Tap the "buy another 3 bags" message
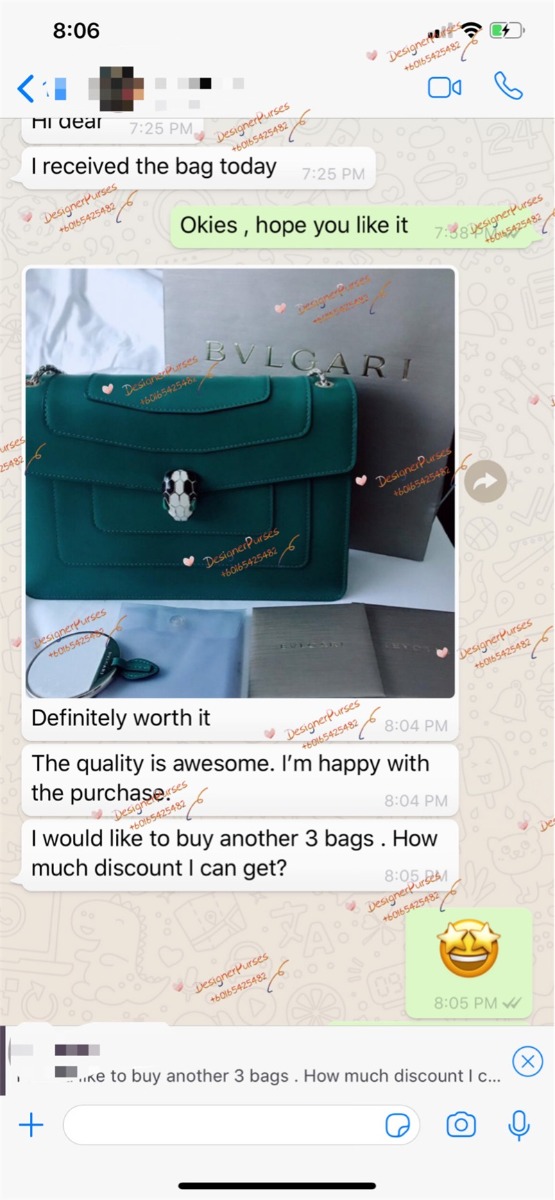Screen dimensions: 555x1200 (239, 854)
